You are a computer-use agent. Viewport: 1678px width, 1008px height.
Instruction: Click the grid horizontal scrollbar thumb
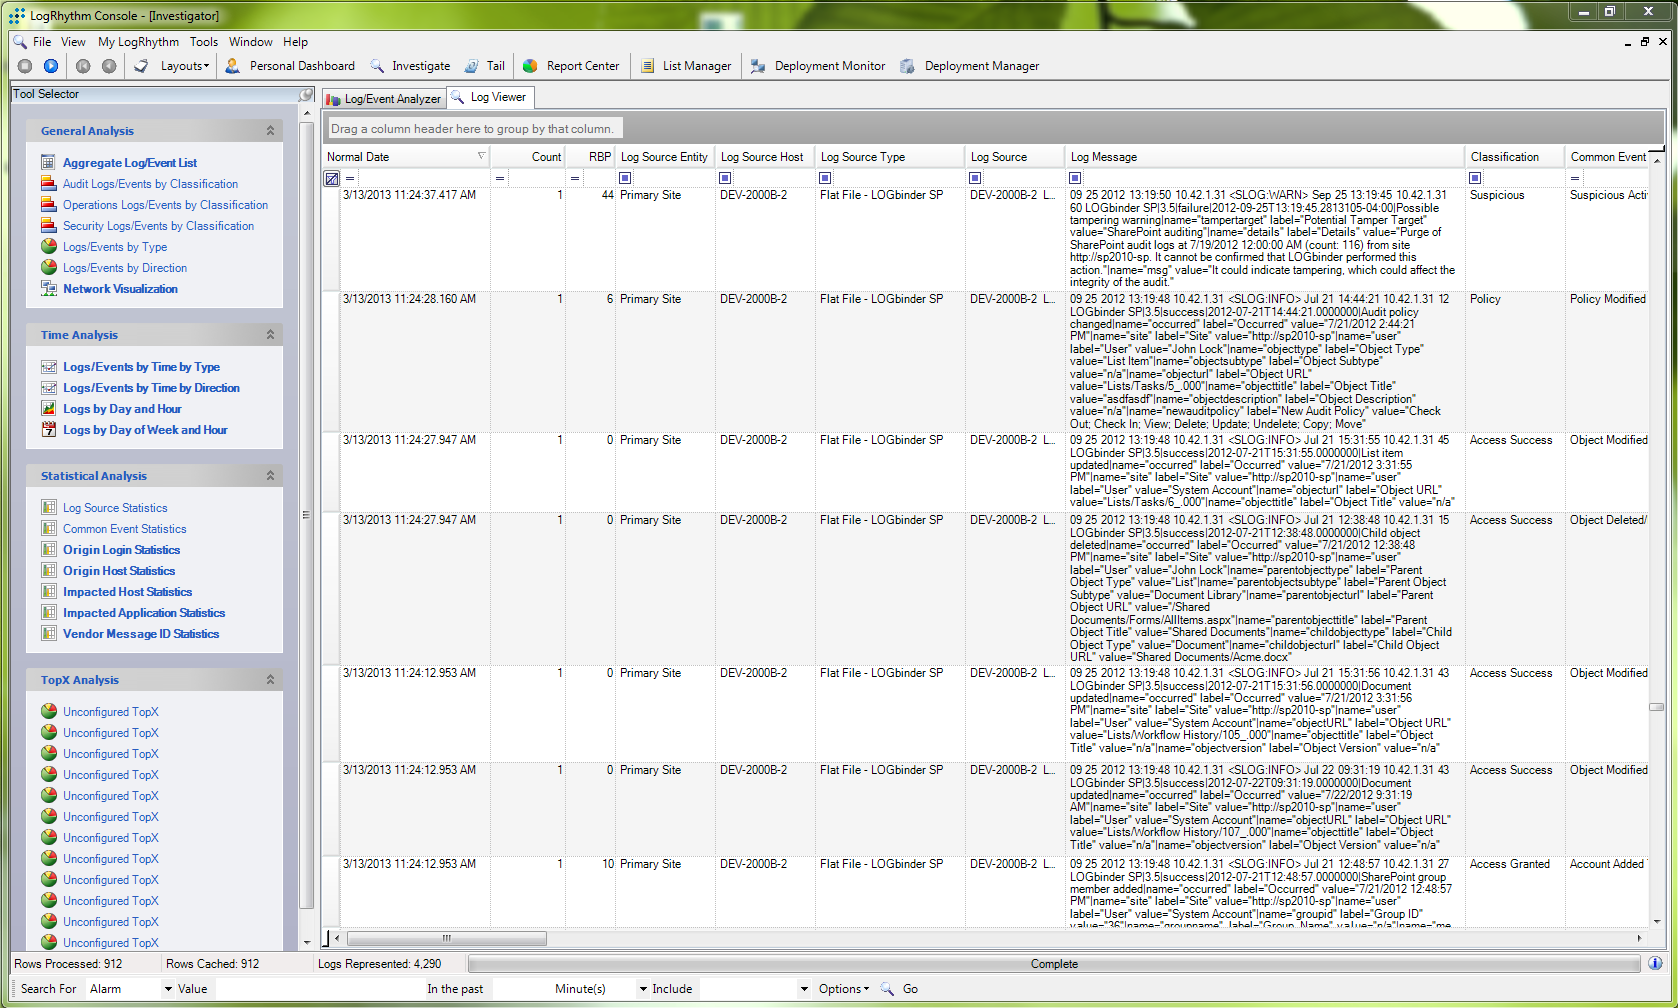(446, 938)
